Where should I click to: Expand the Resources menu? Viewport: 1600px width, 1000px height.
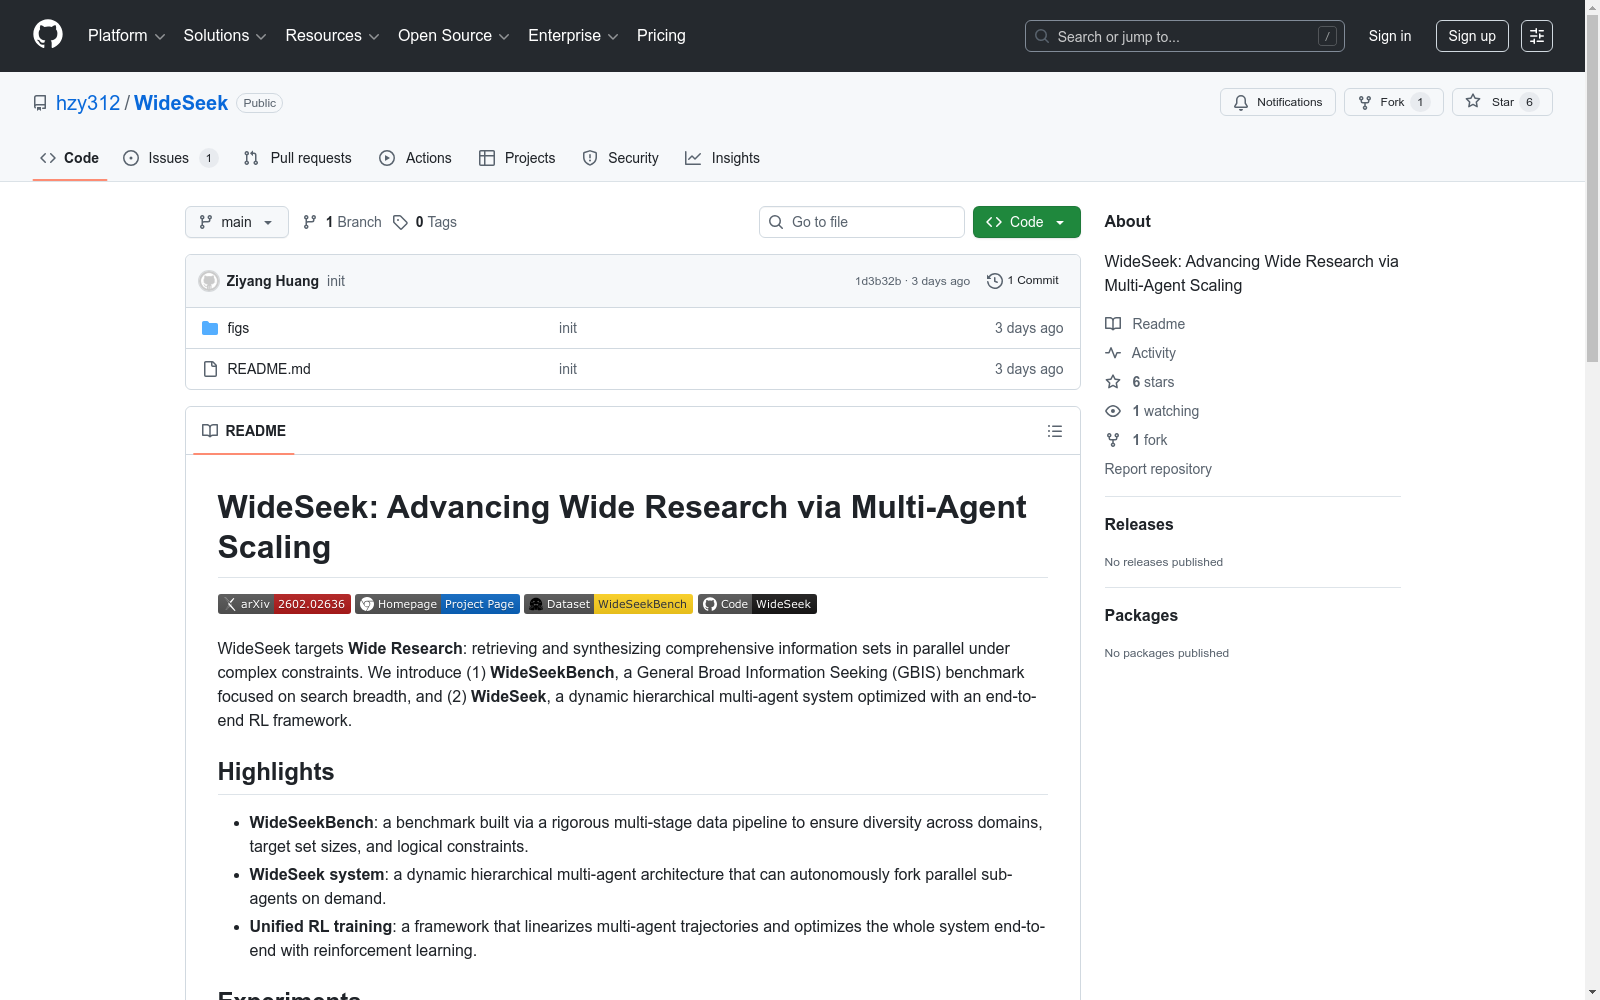click(x=332, y=36)
